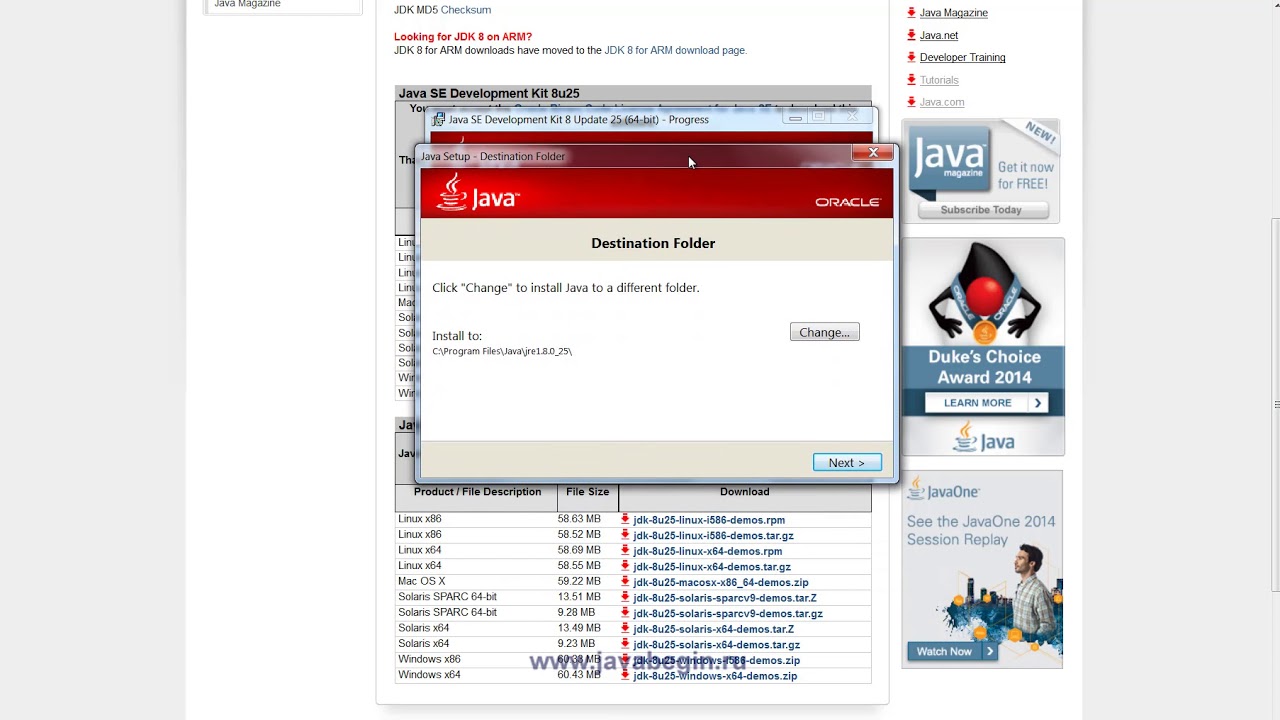Download jdk-8u25-solaris-x64-demos.tar.Z
This screenshot has height=720, width=1280.
(713, 629)
